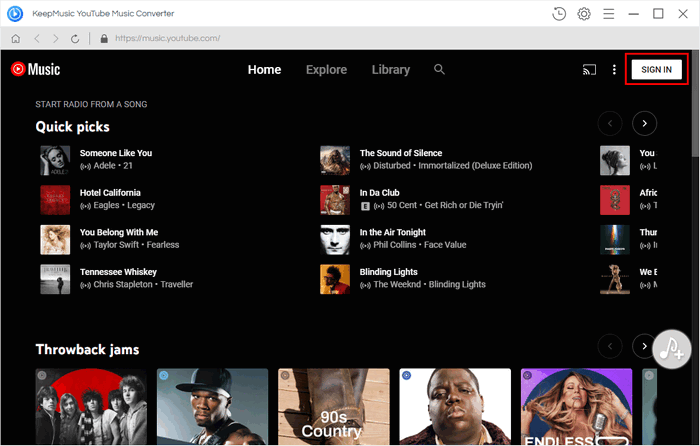The height and width of the screenshot is (446, 700).
Task: Open Tennessee Whiskey song
Action: (118, 272)
